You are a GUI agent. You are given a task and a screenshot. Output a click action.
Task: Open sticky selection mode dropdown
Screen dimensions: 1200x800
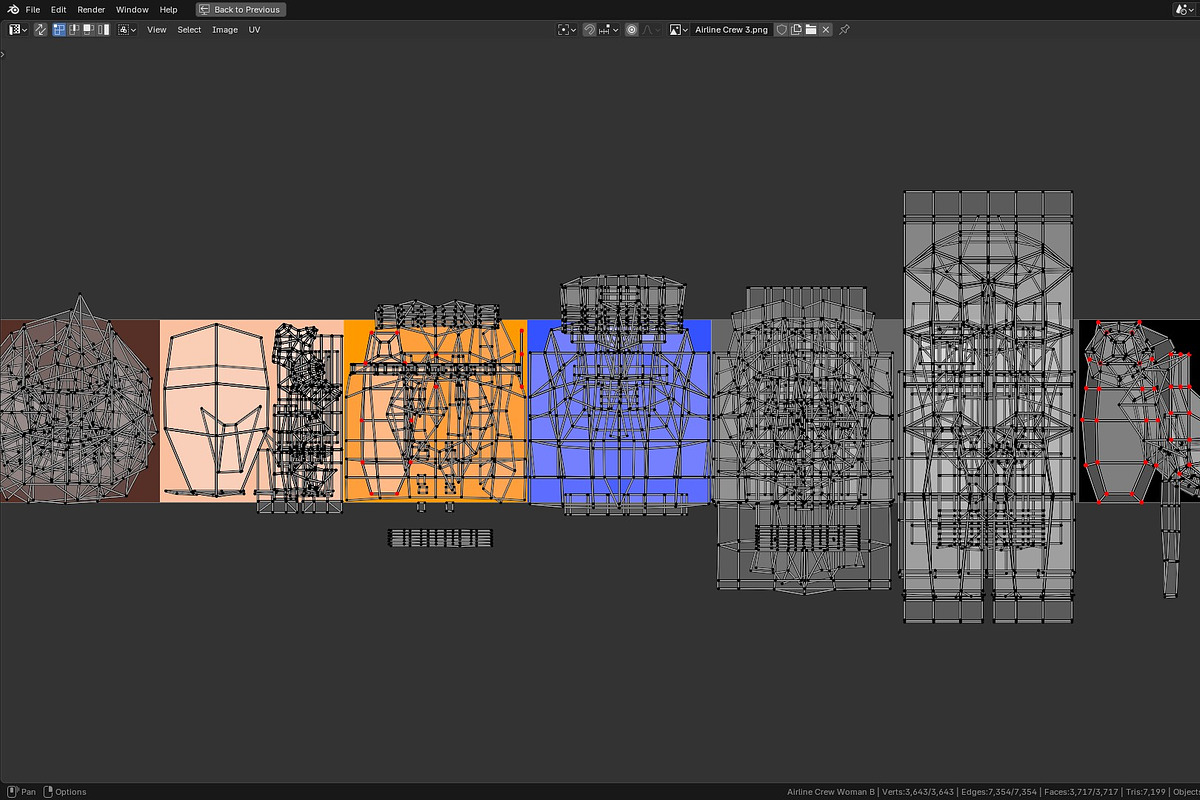pyautogui.click(x=127, y=30)
